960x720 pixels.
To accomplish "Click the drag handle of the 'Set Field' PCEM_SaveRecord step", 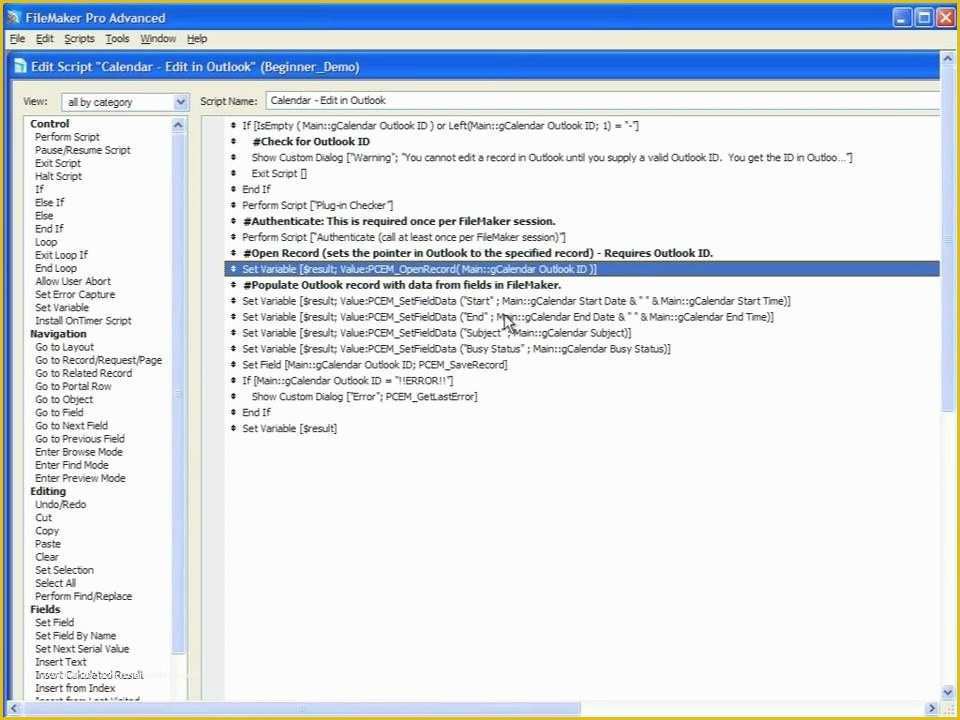I will point(233,364).
